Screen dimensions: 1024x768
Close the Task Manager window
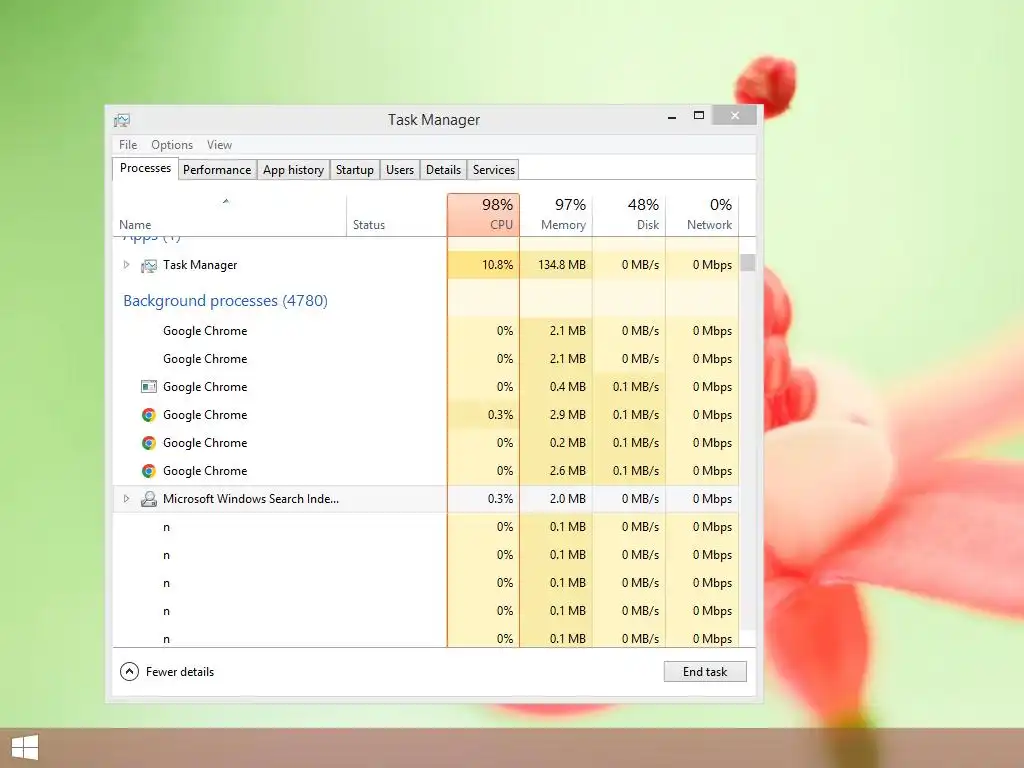point(735,116)
